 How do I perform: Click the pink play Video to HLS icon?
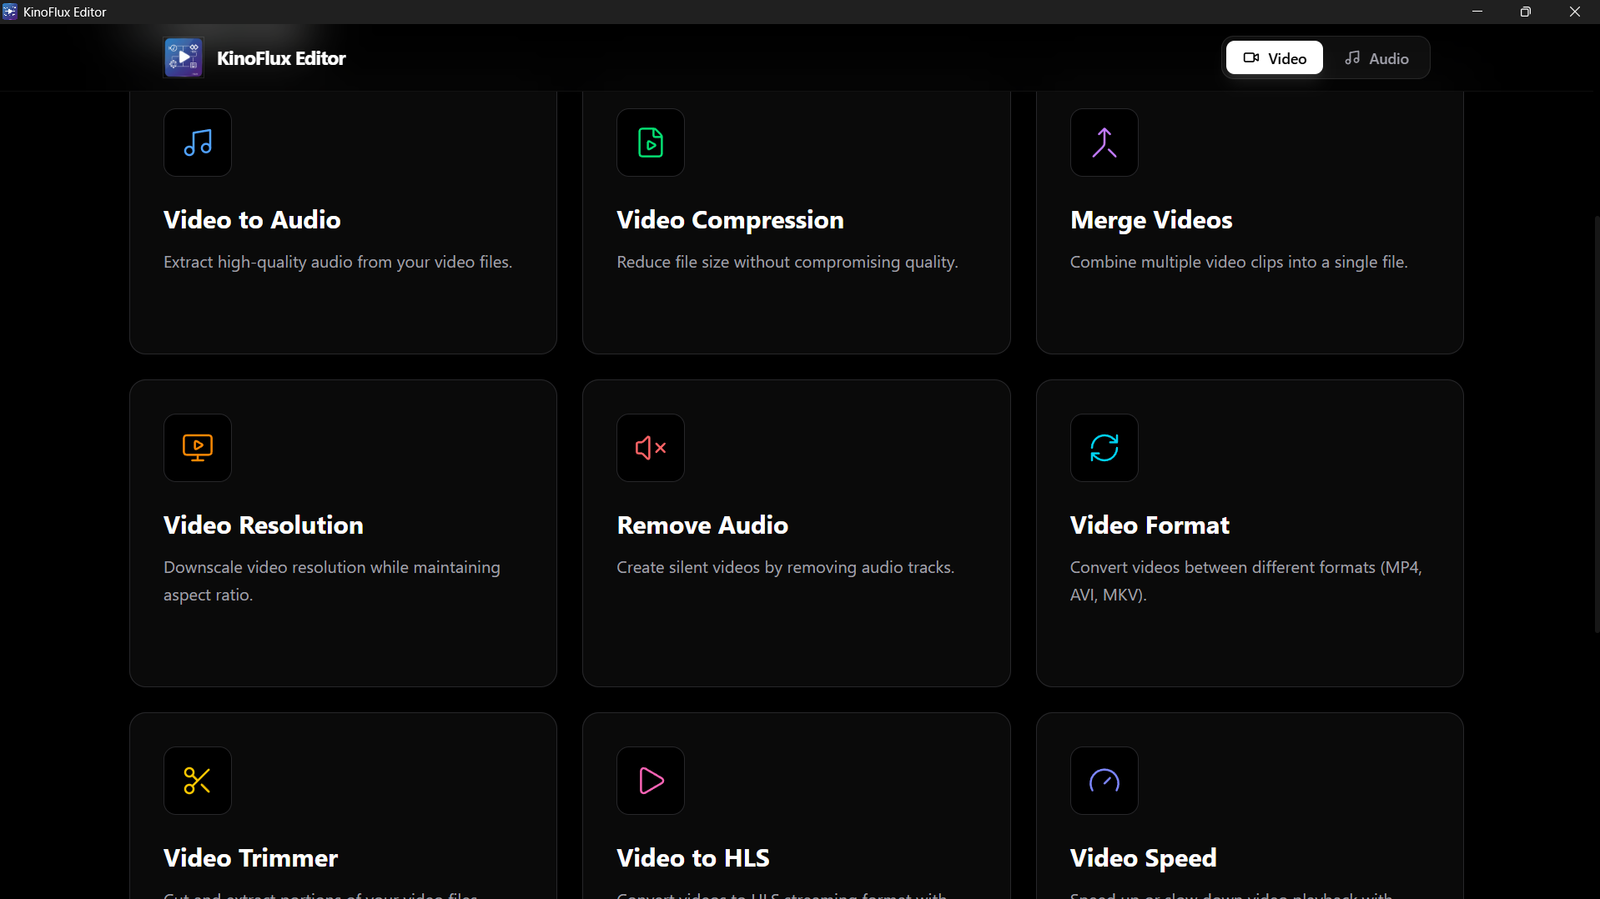click(x=650, y=781)
